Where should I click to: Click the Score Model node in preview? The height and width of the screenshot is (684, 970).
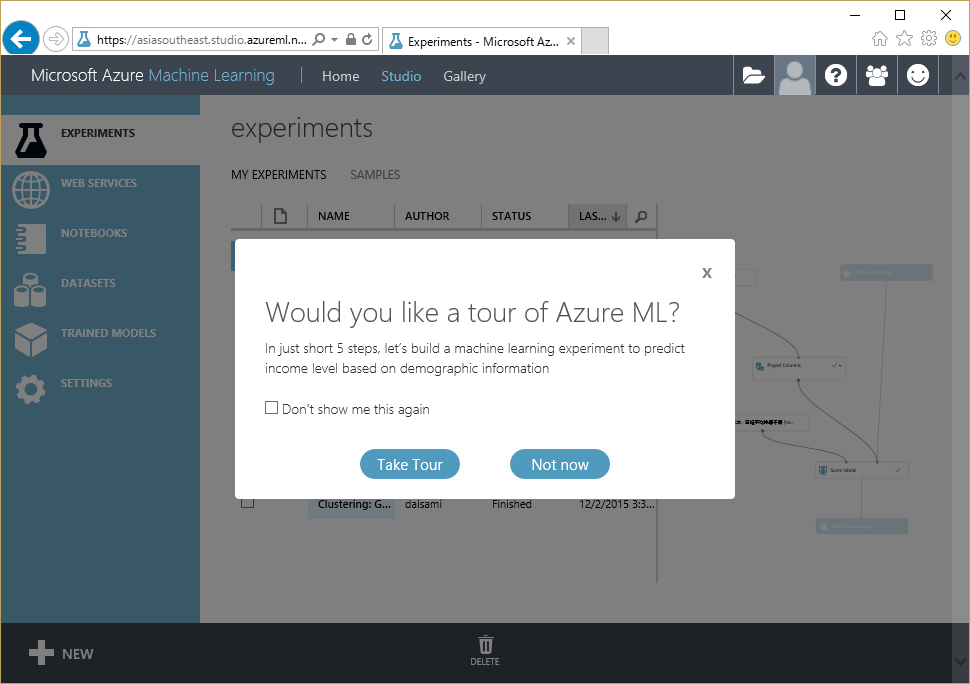[x=861, y=470]
